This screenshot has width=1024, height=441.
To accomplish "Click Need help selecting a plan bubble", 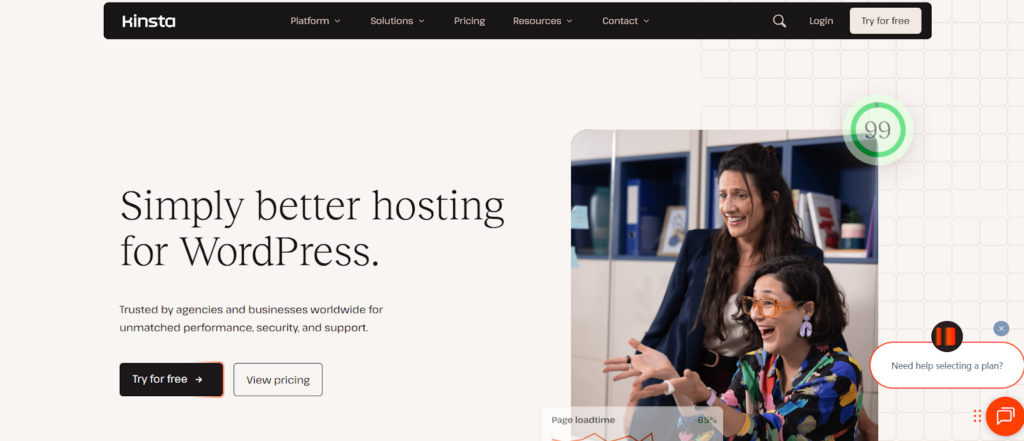I will 947,366.
